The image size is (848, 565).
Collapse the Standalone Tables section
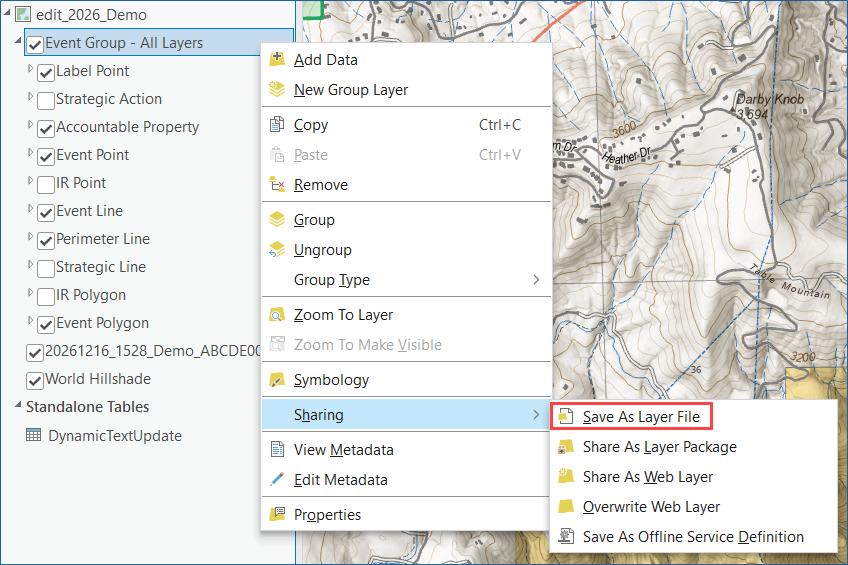click(18, 405)
